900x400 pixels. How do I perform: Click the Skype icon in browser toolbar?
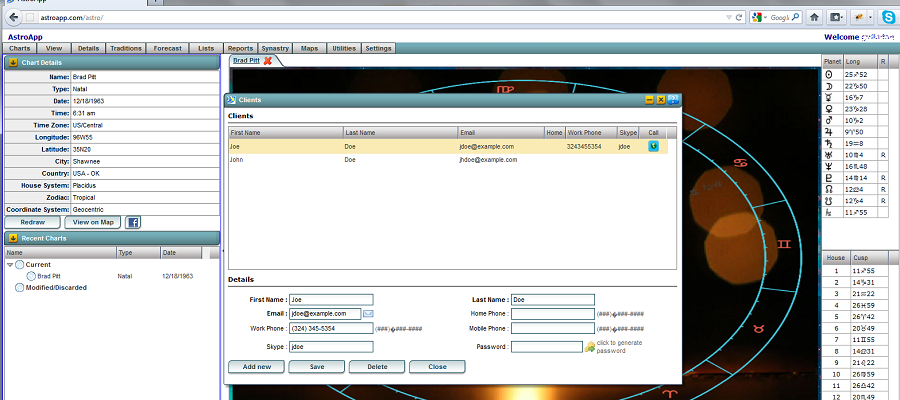tap(887, 17)
